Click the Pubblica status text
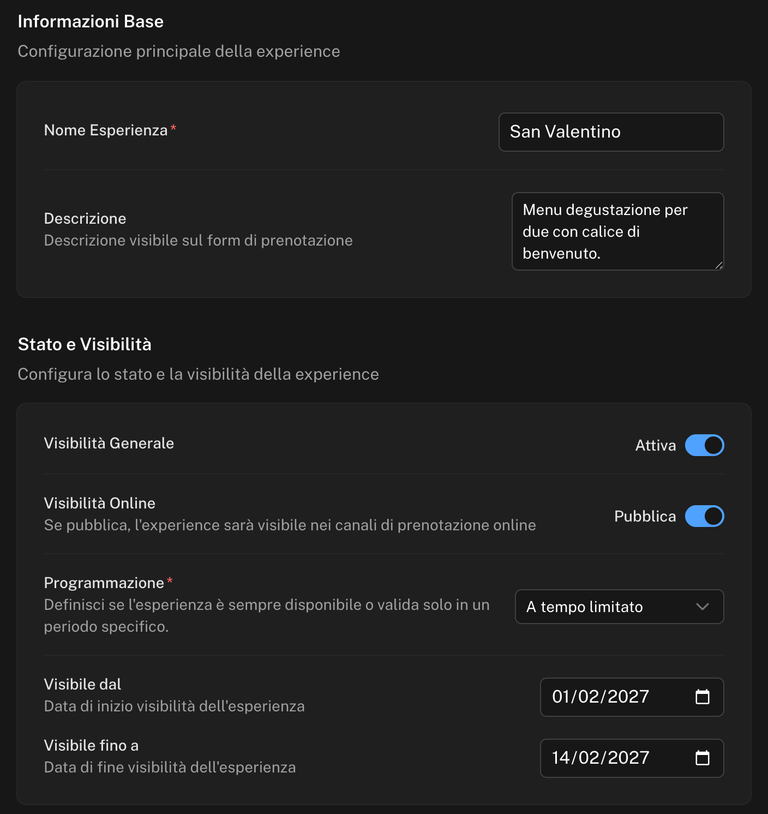 click(x=645, y=516)
